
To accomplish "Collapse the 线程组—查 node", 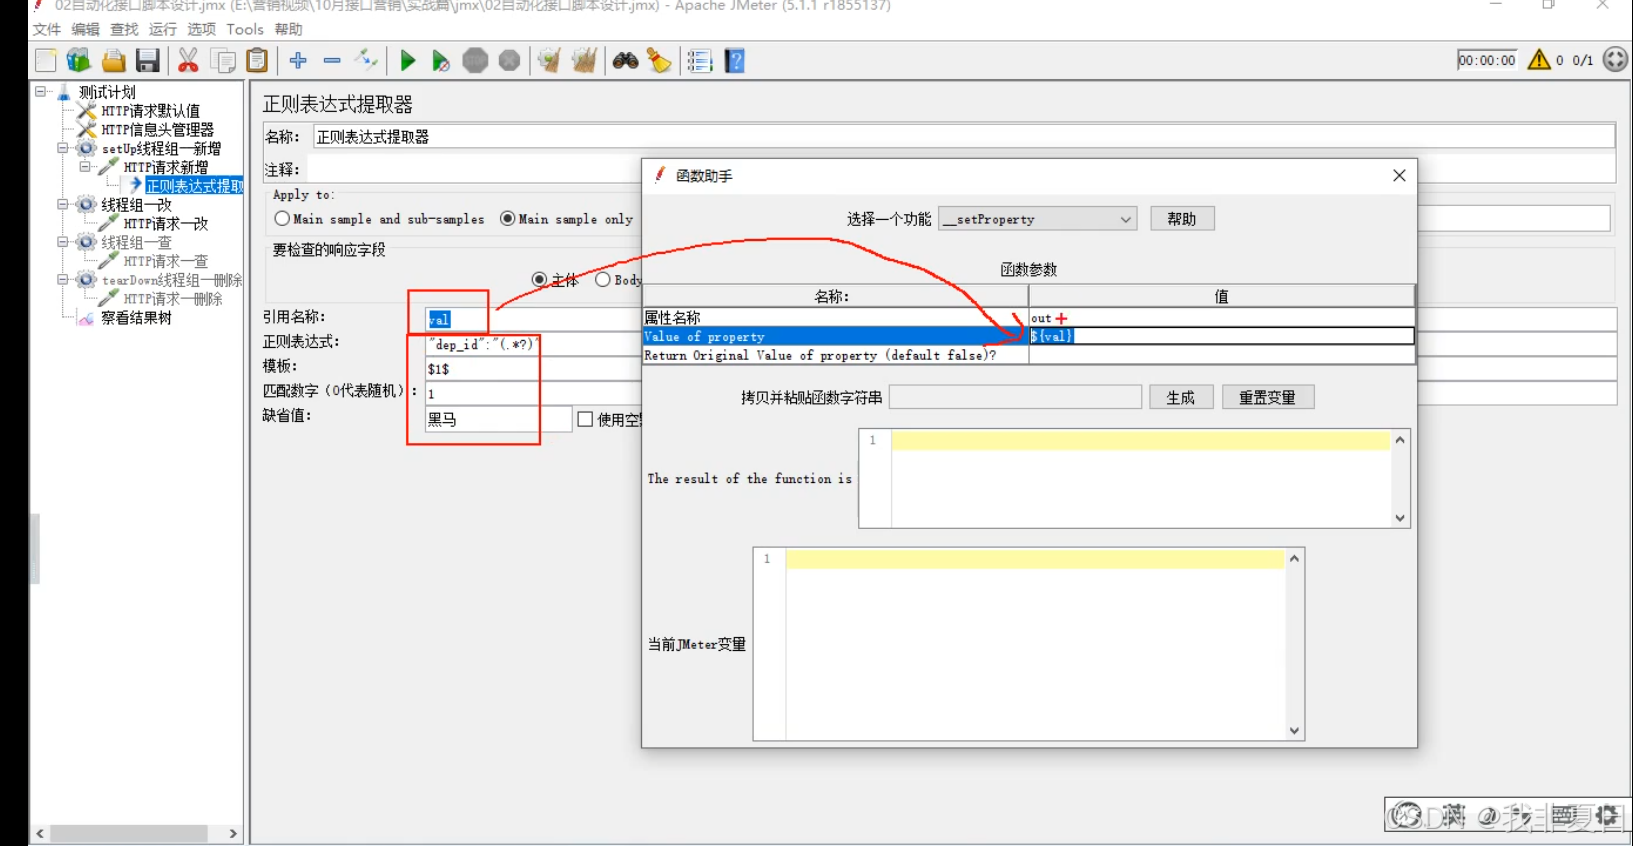I will 62,242.
